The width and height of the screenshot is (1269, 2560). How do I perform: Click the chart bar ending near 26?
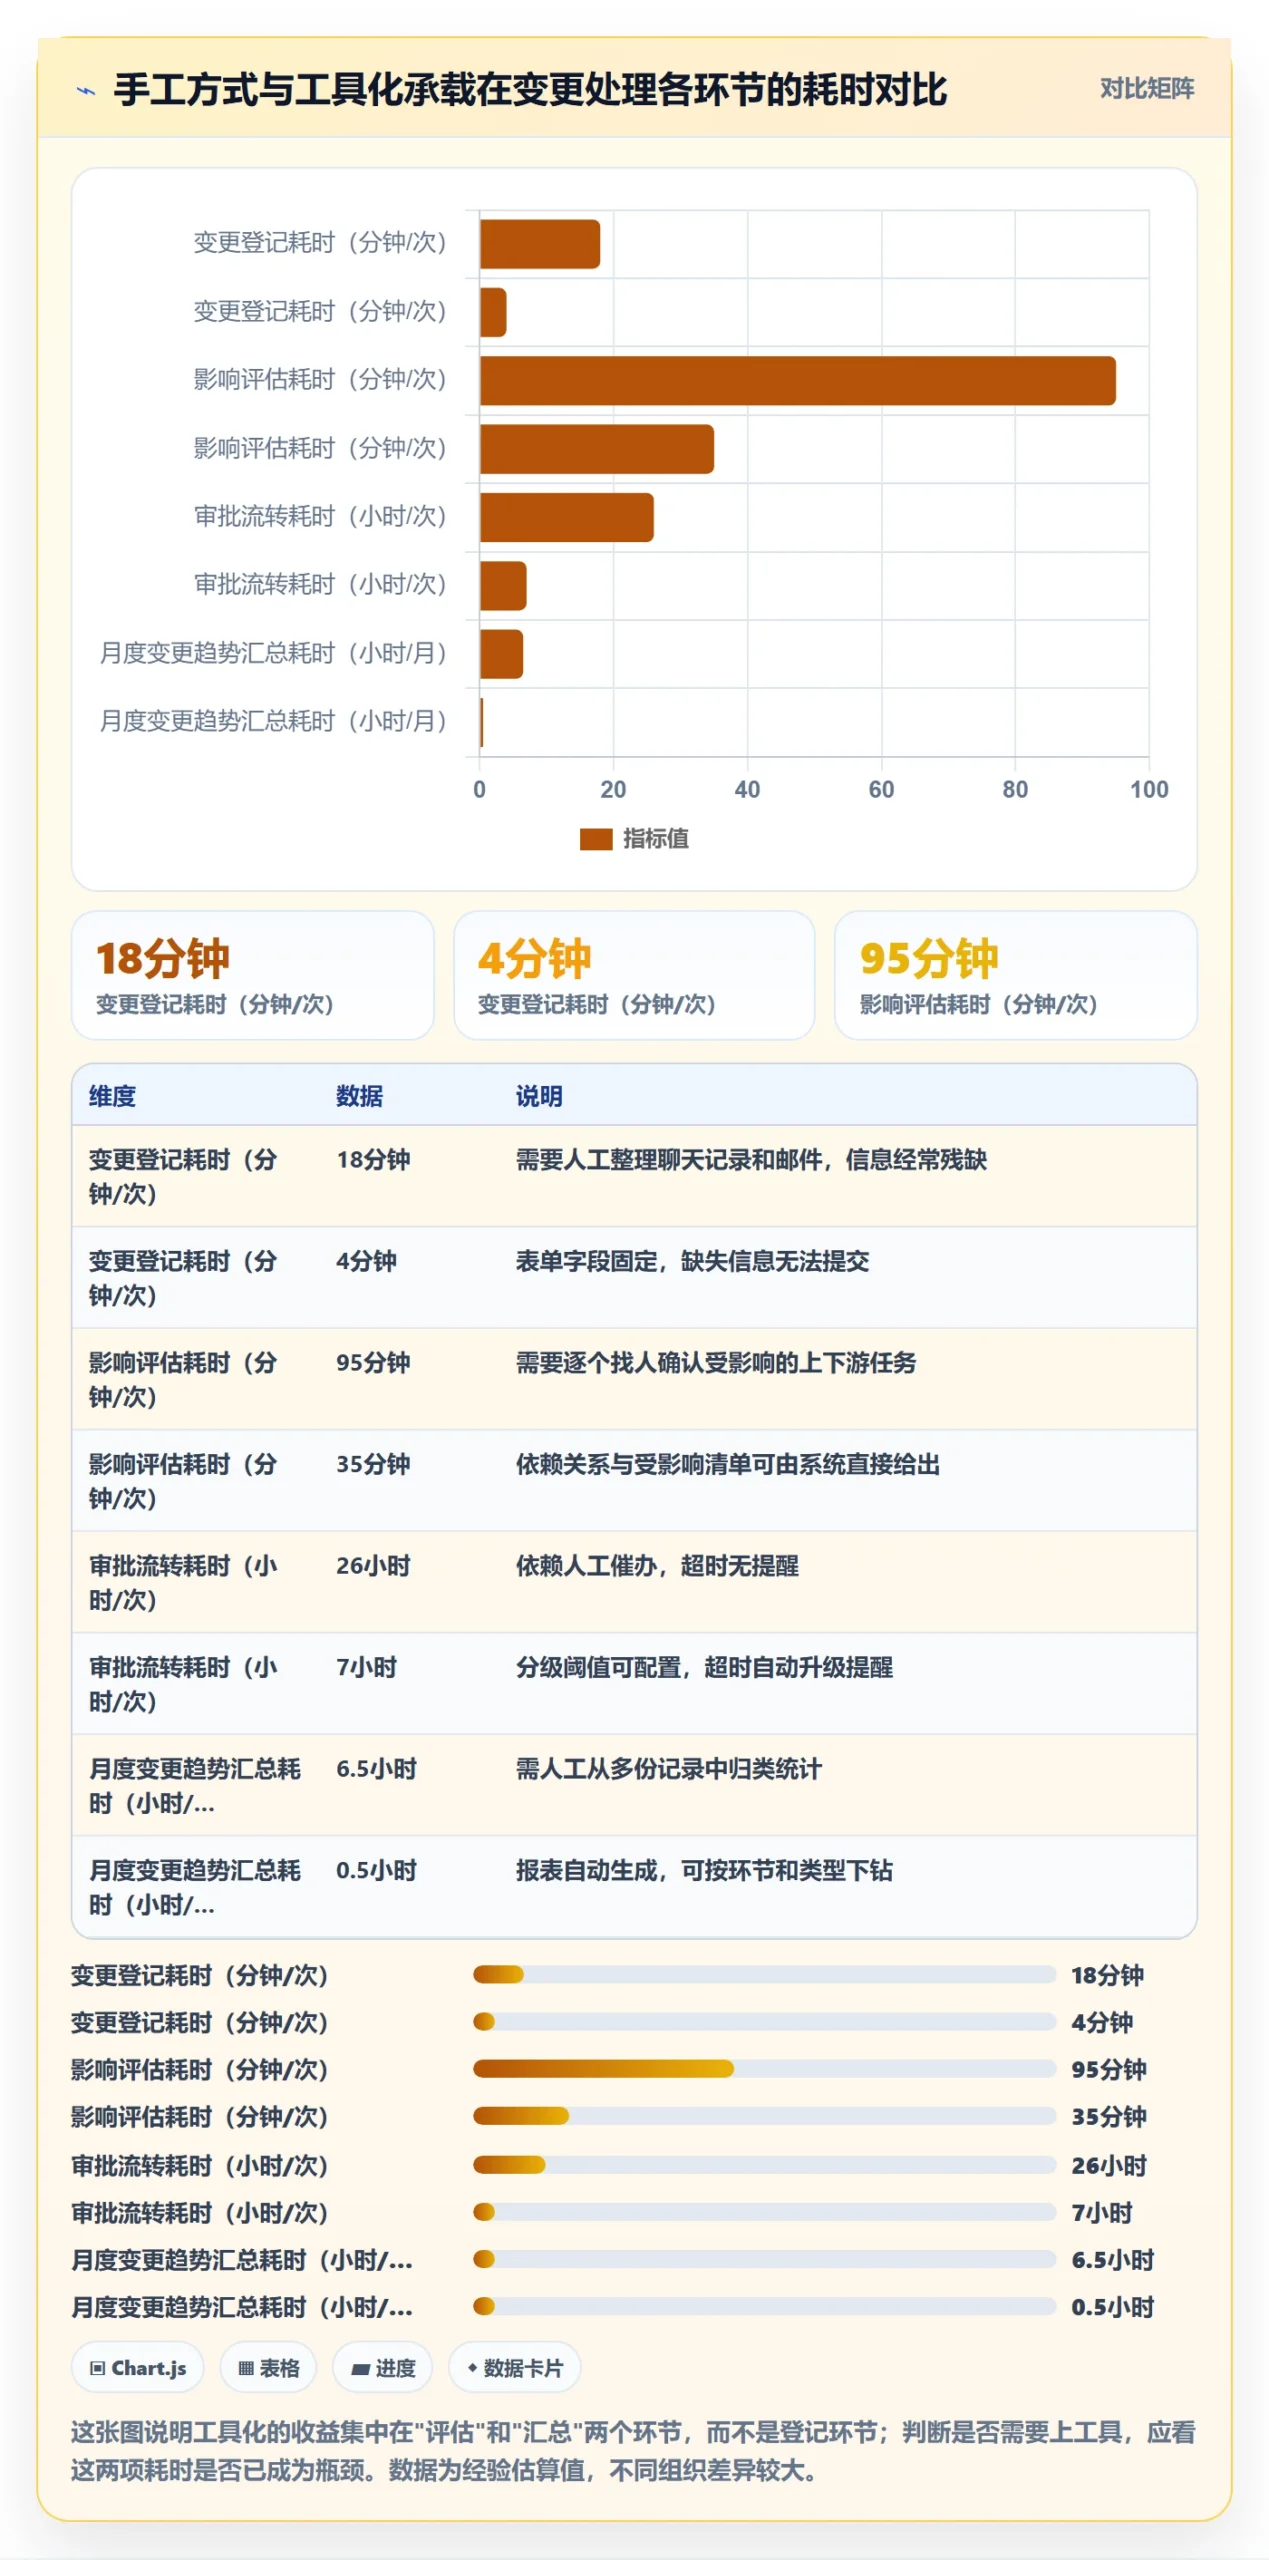click(566, 517)
